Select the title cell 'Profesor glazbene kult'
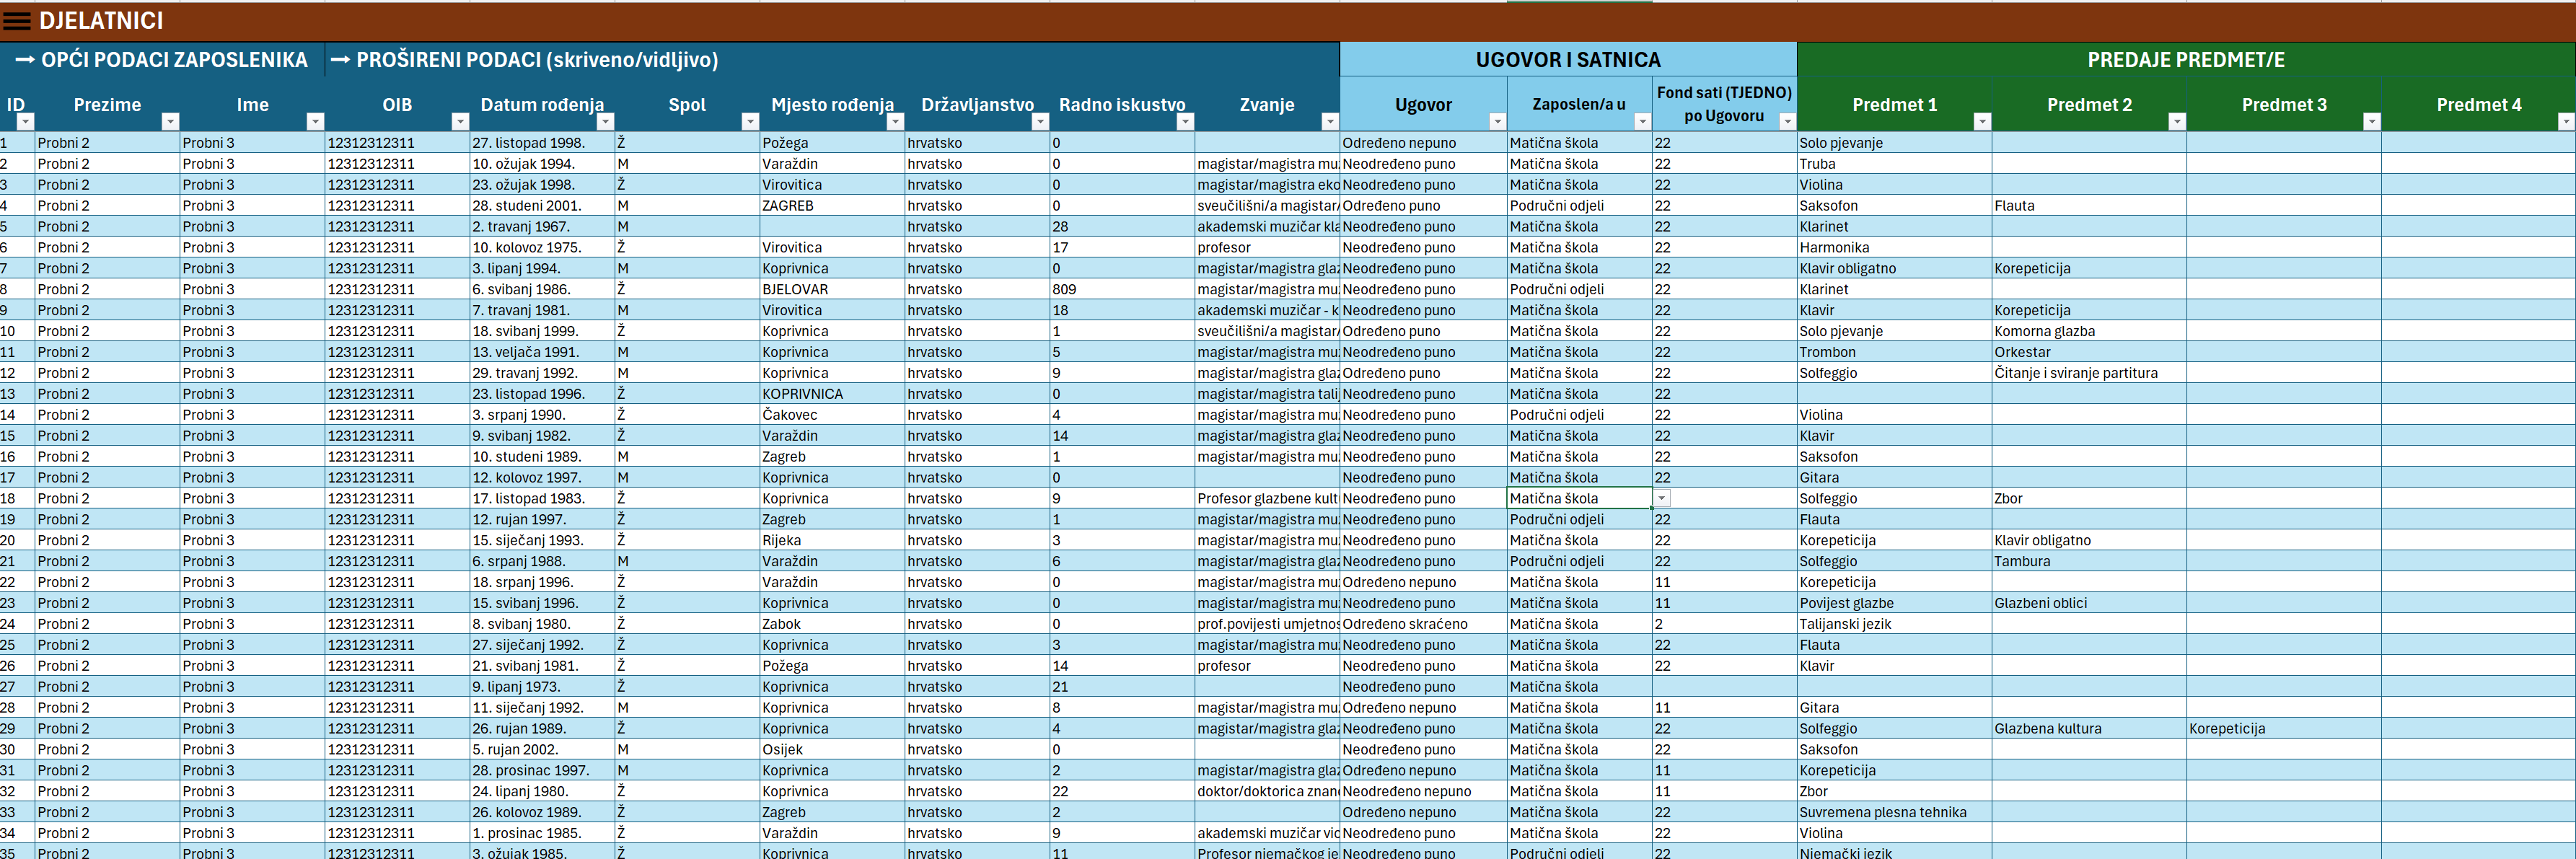Image resolution: width=2576 pixels, height=859 pixels. pos(1267,498)
